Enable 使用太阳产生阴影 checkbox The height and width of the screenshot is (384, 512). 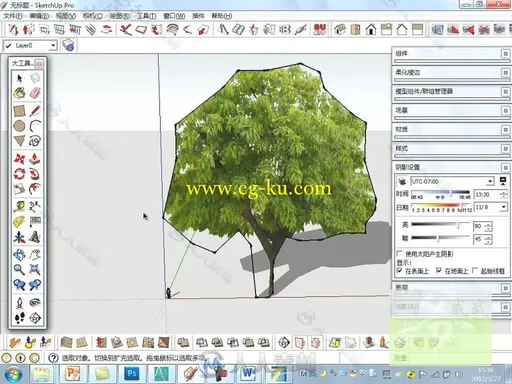[400, 254]
